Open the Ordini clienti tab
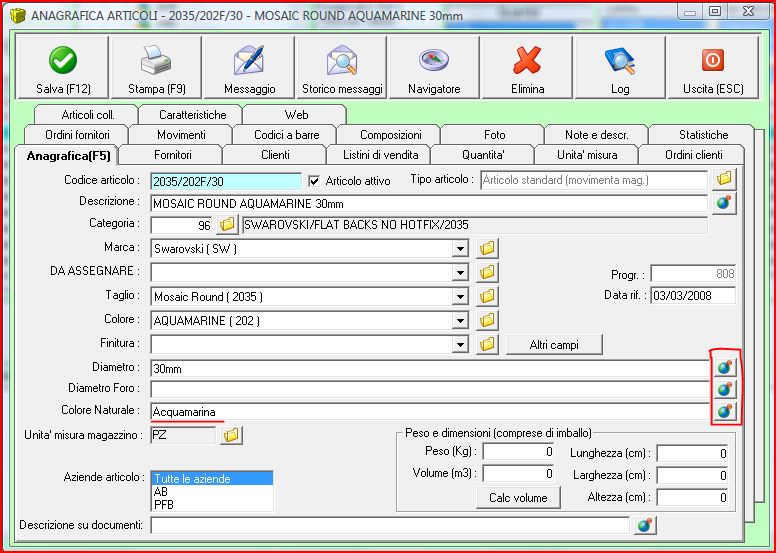 coord(693,155)
